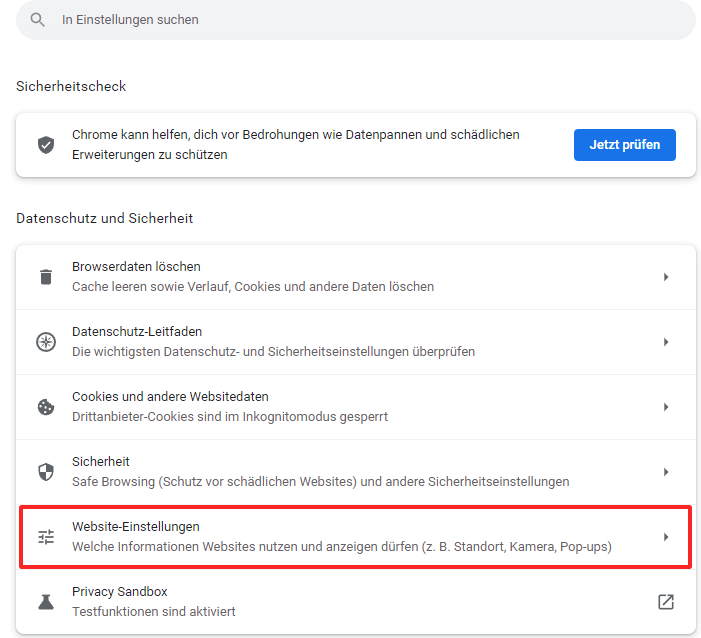Click the sliders icon for Website-Einstellungen
This screenshot has width=701, height=638.
(x=46, y=537)
